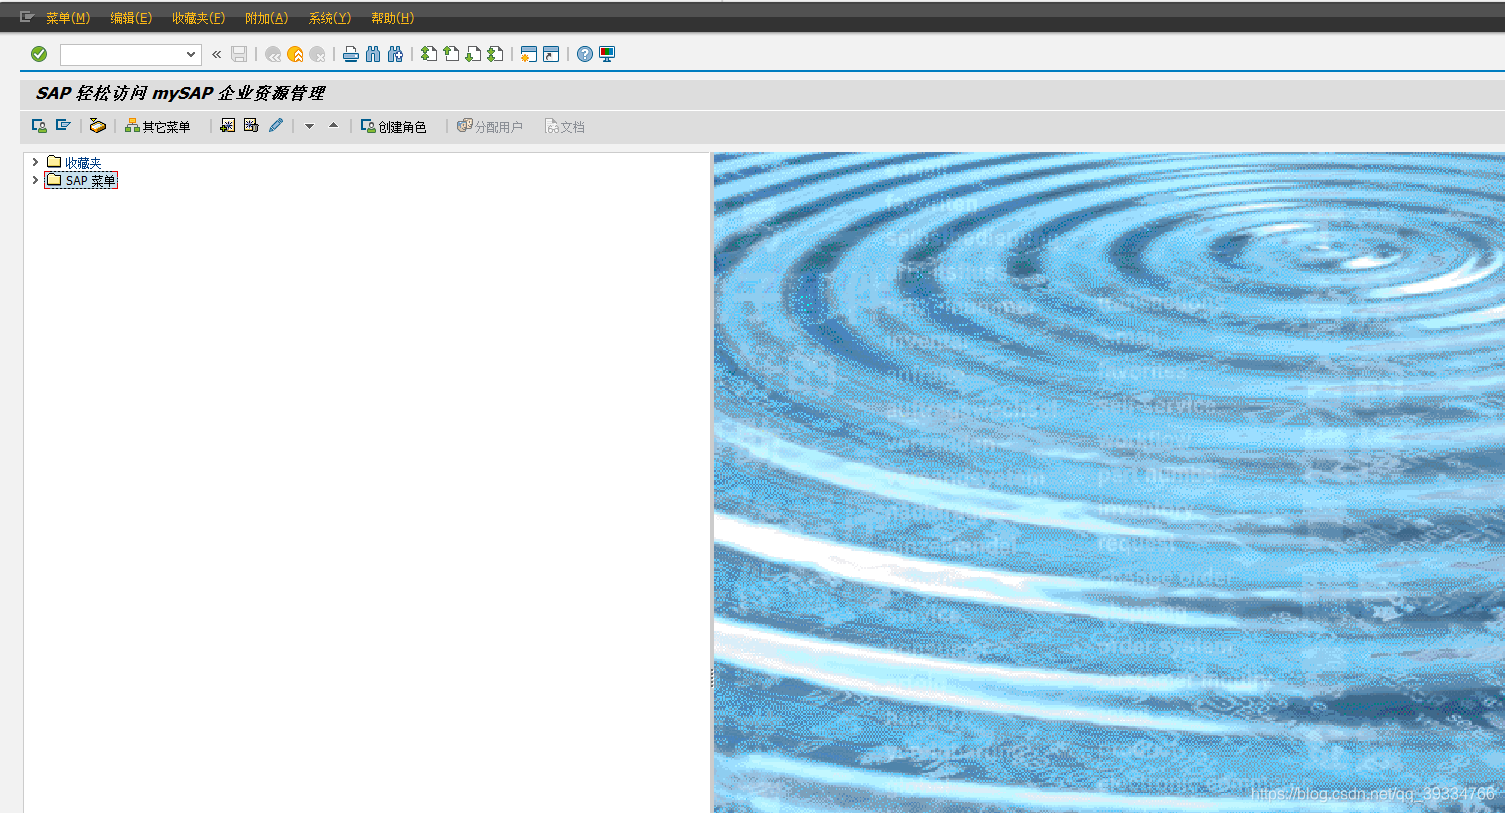Click the SAP Menu icon
This screenshot has width=1505, height=813.
(x=63, y=126)
